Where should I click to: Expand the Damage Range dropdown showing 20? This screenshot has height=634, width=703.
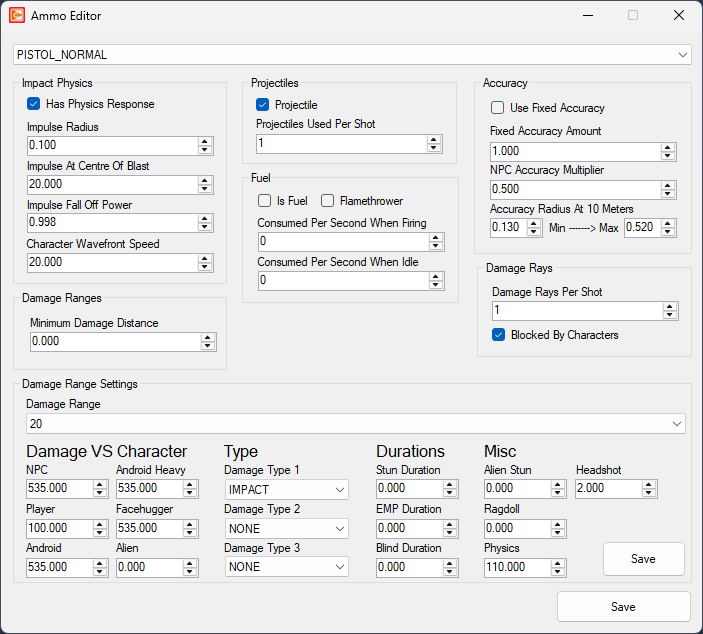(x=675, y=424)
